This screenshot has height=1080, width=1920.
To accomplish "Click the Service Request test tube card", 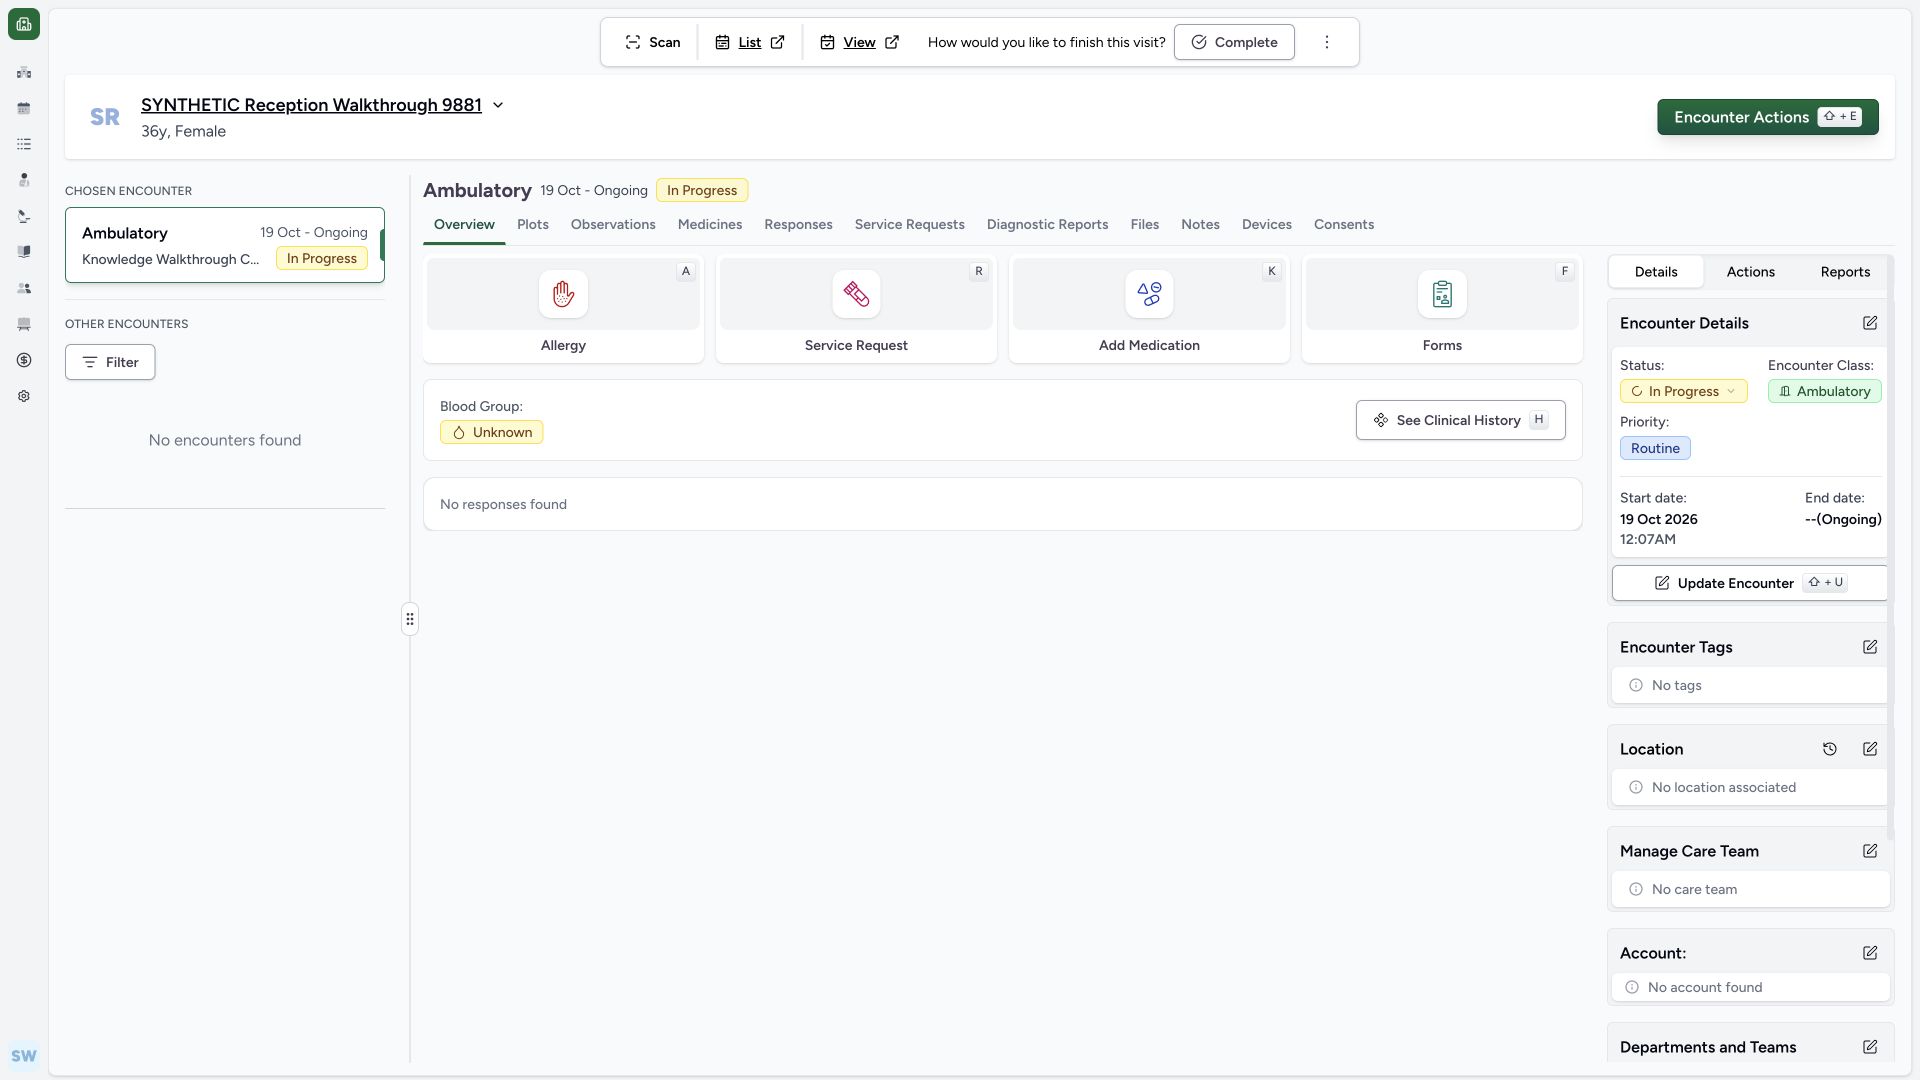I will point(856,309).
